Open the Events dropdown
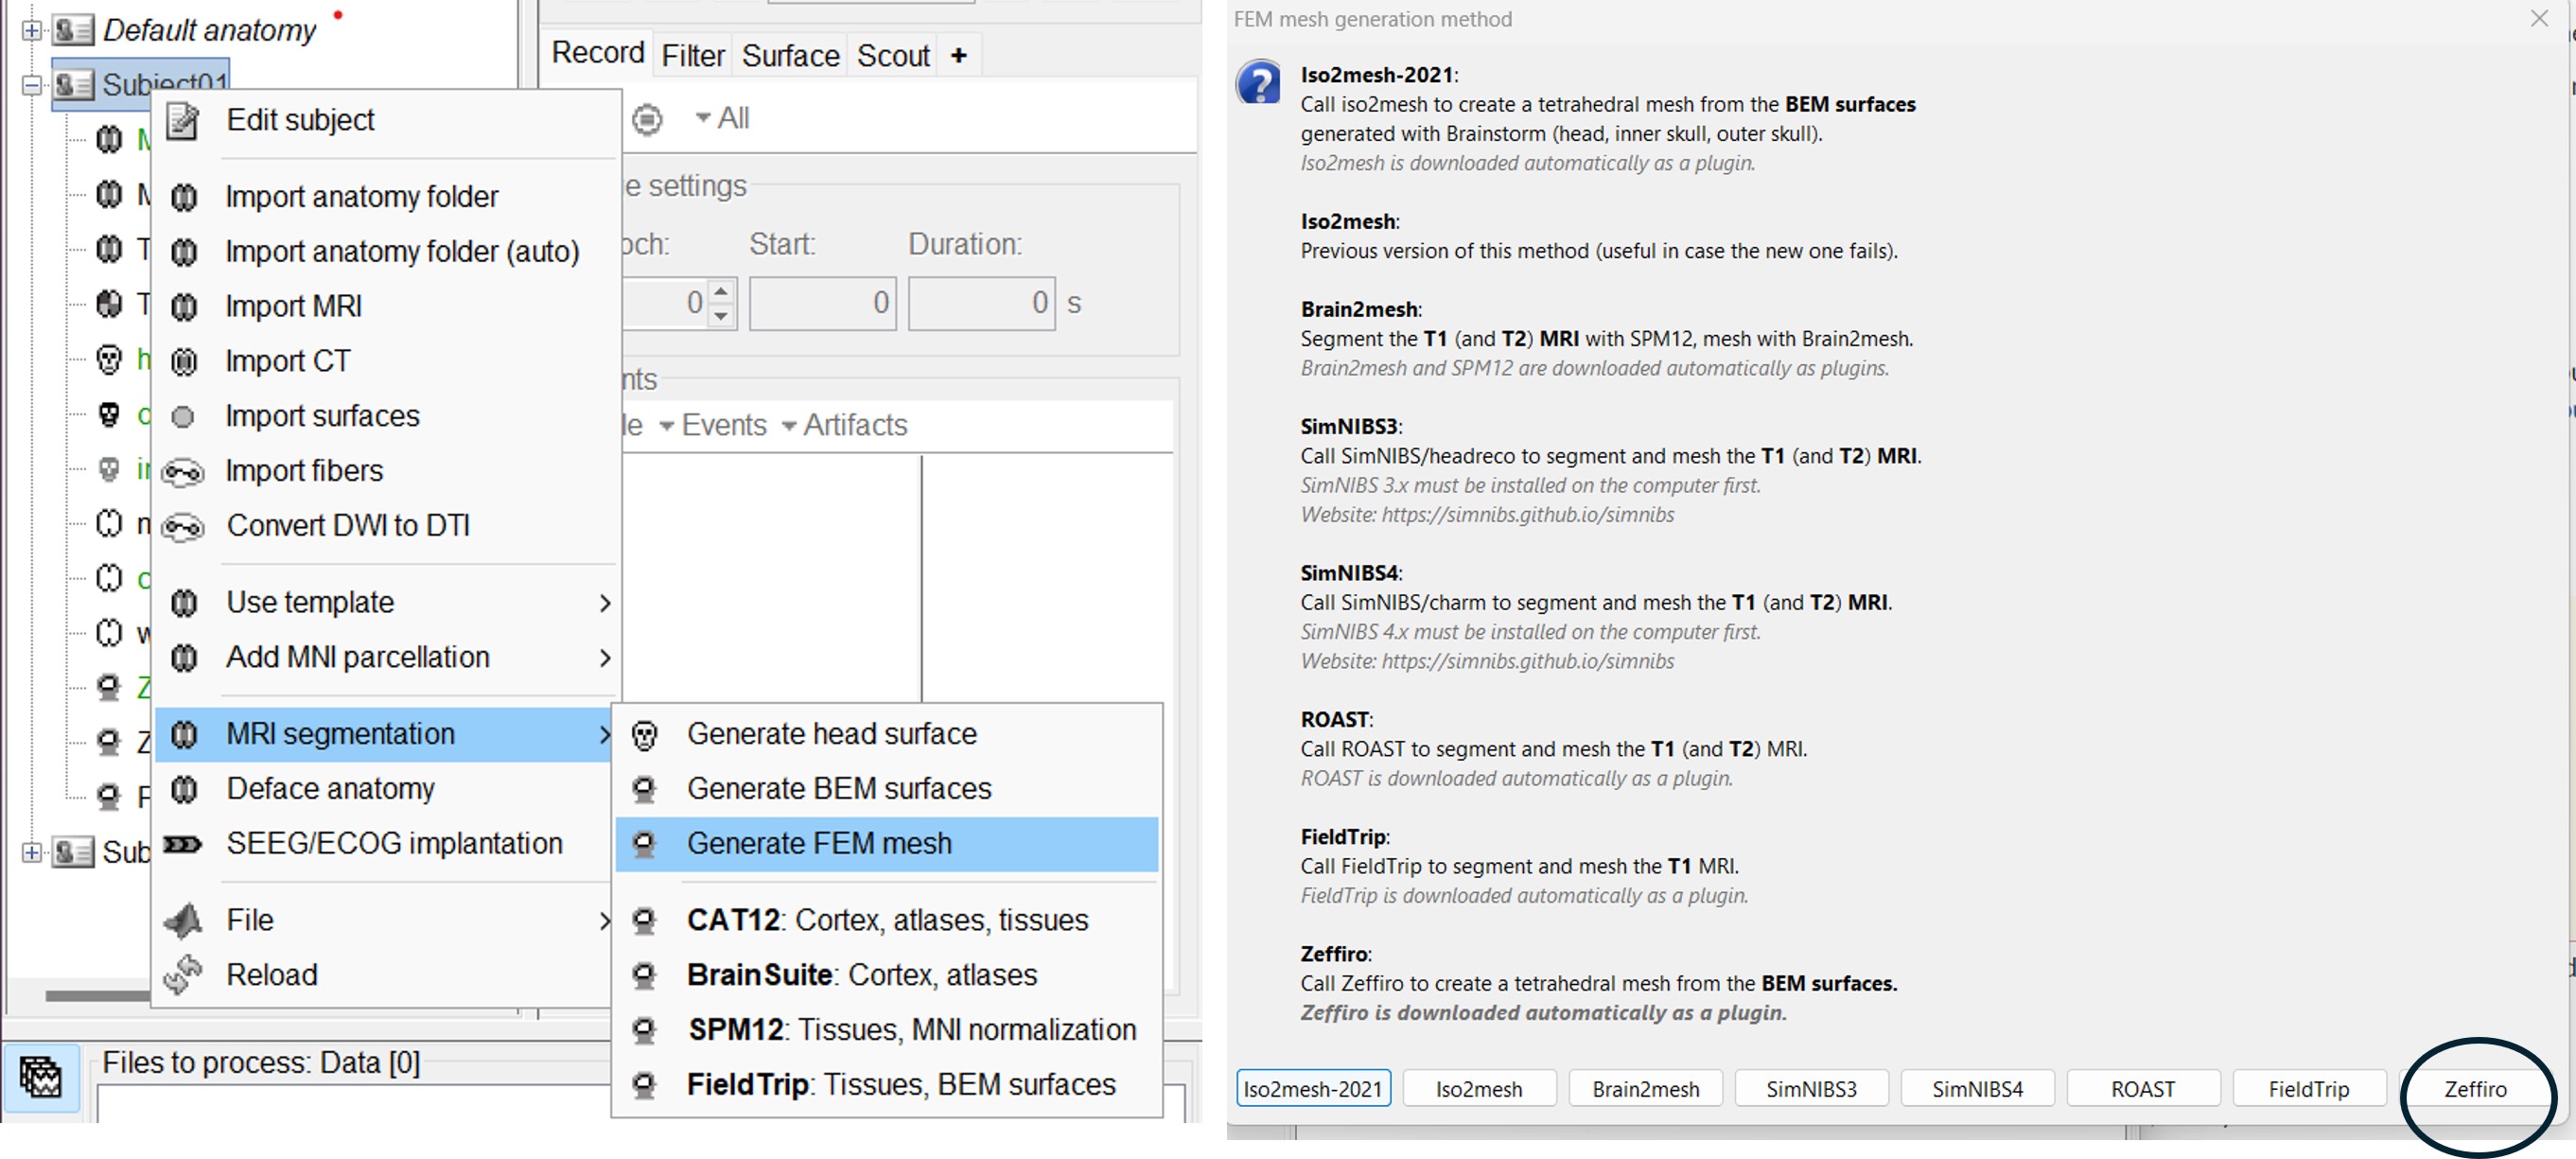 (x=713, y=426)
